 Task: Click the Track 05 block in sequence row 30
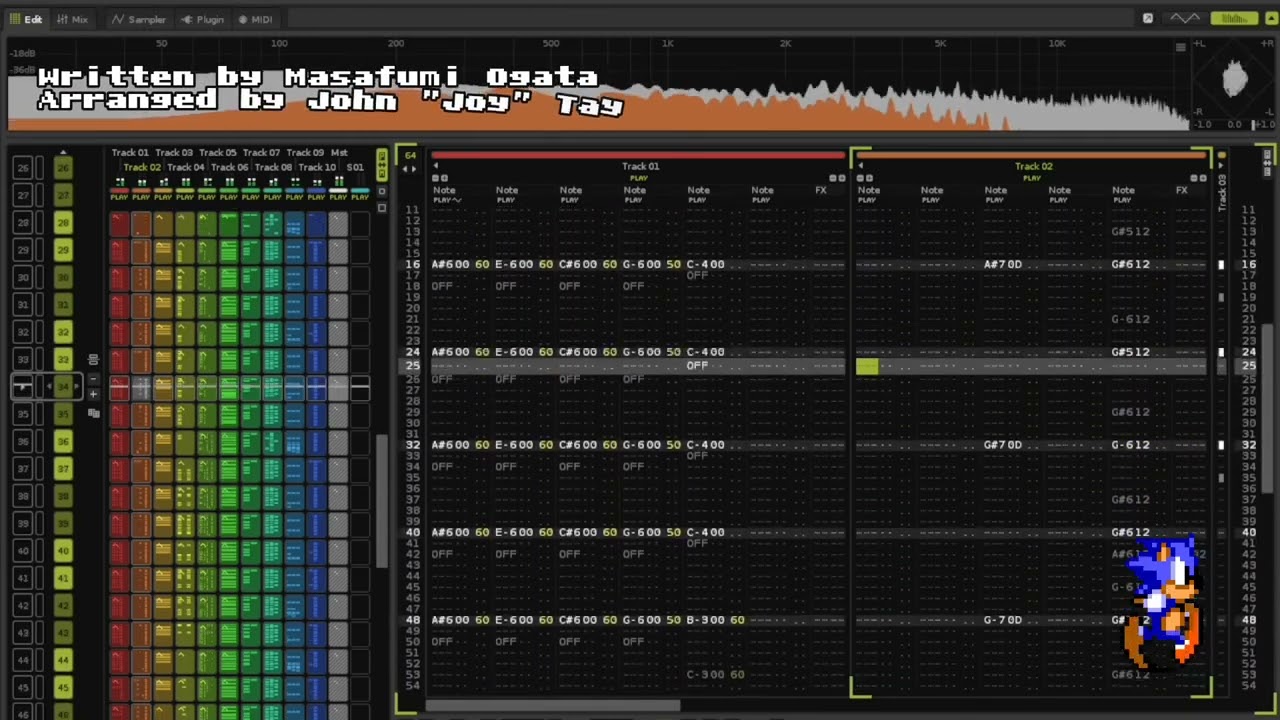pyautogui.click(x=207, y=278)
